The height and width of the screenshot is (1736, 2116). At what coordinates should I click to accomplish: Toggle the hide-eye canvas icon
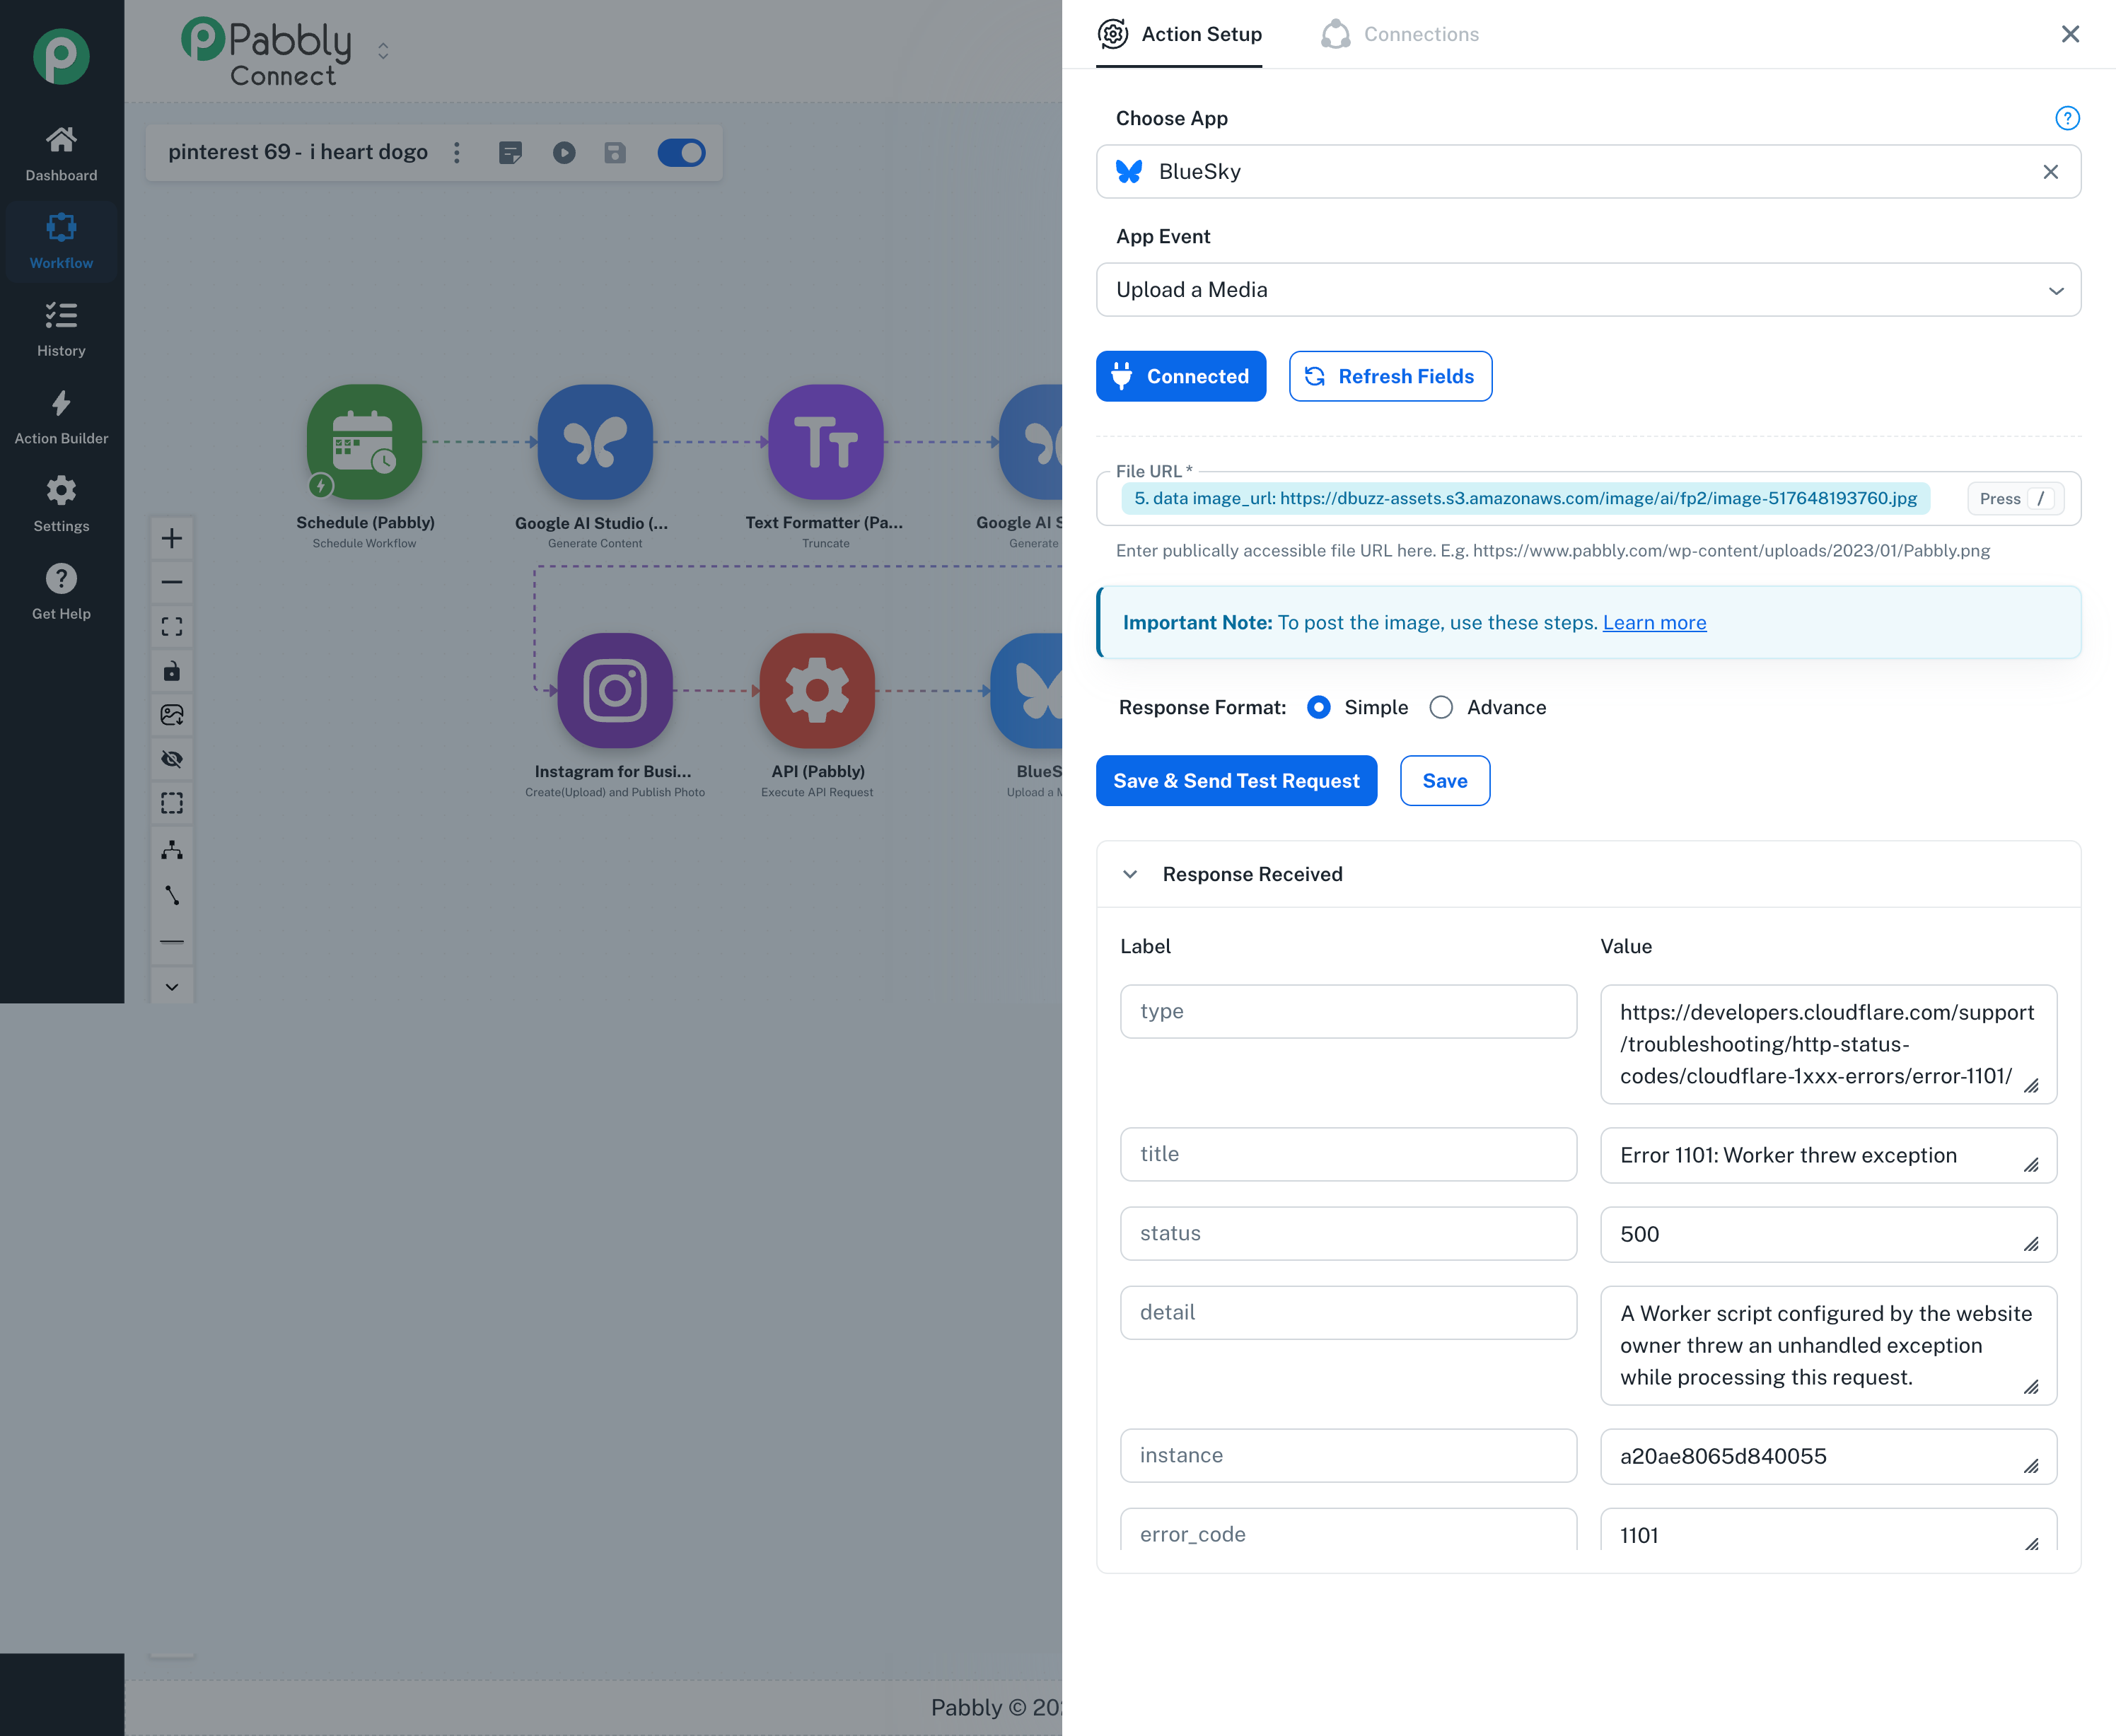[x=172, y=759]
